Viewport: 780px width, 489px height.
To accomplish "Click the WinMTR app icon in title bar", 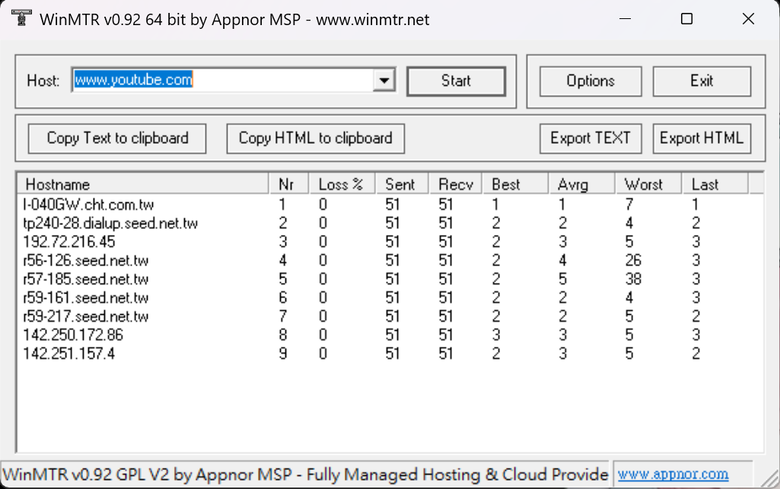I will 21,18.
